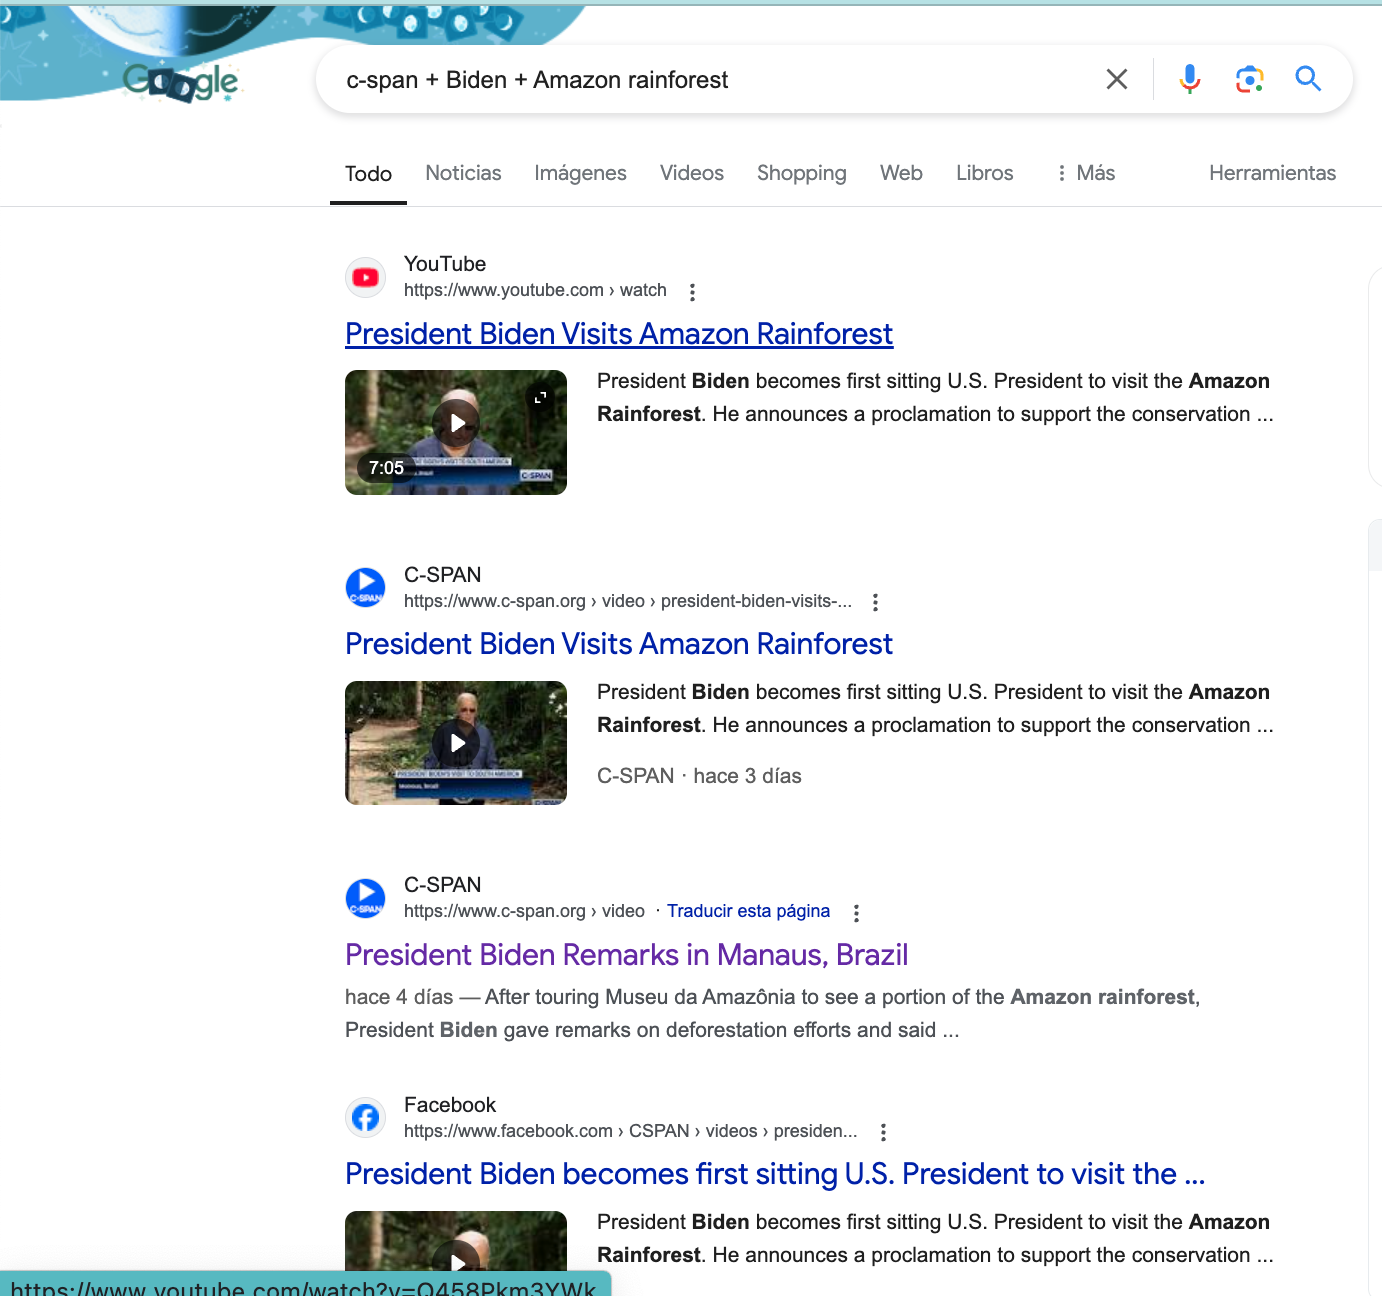Click into the search input field
Image resolution: width=1382 pixels, height=1296 pixels.
(x=700, y=80)
